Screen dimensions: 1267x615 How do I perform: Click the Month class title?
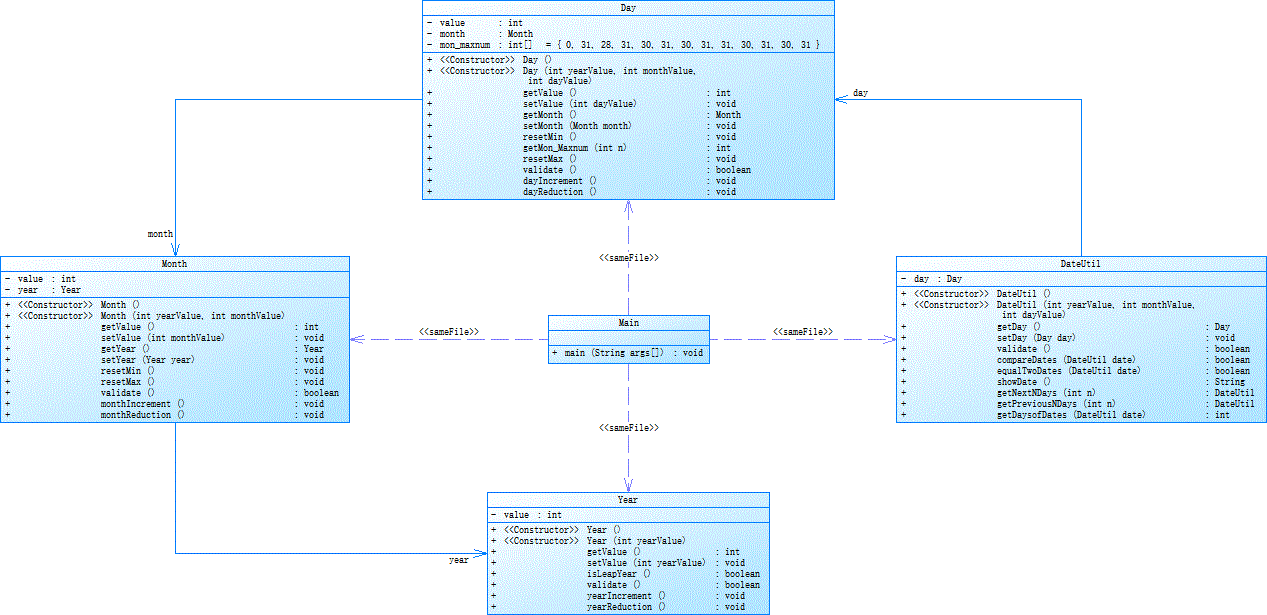pyautogui.click(x=175, y=264)
